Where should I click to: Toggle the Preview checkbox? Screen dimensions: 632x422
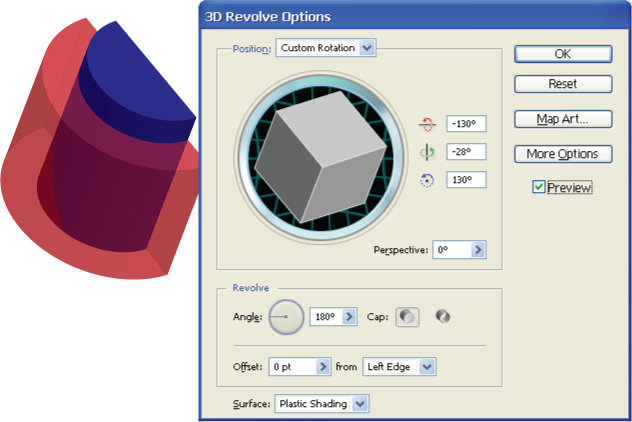pyautogui.click(x=538, y=187)
